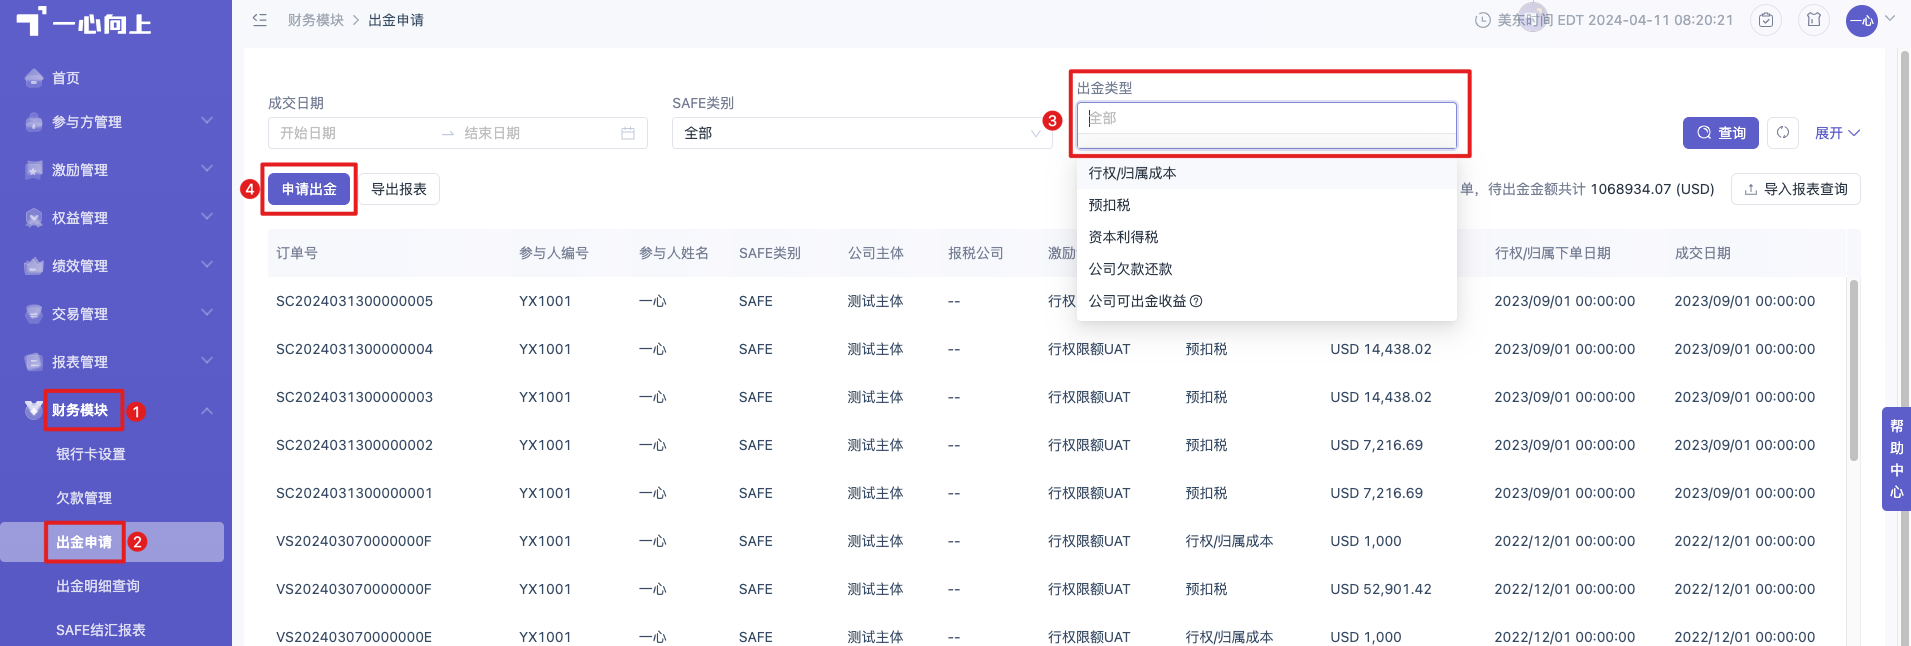Image resolution: width=1911 pixels, height=646 pixels.
Task: Click the 首页 home icon in sidebar
Action: coord(34,78)
